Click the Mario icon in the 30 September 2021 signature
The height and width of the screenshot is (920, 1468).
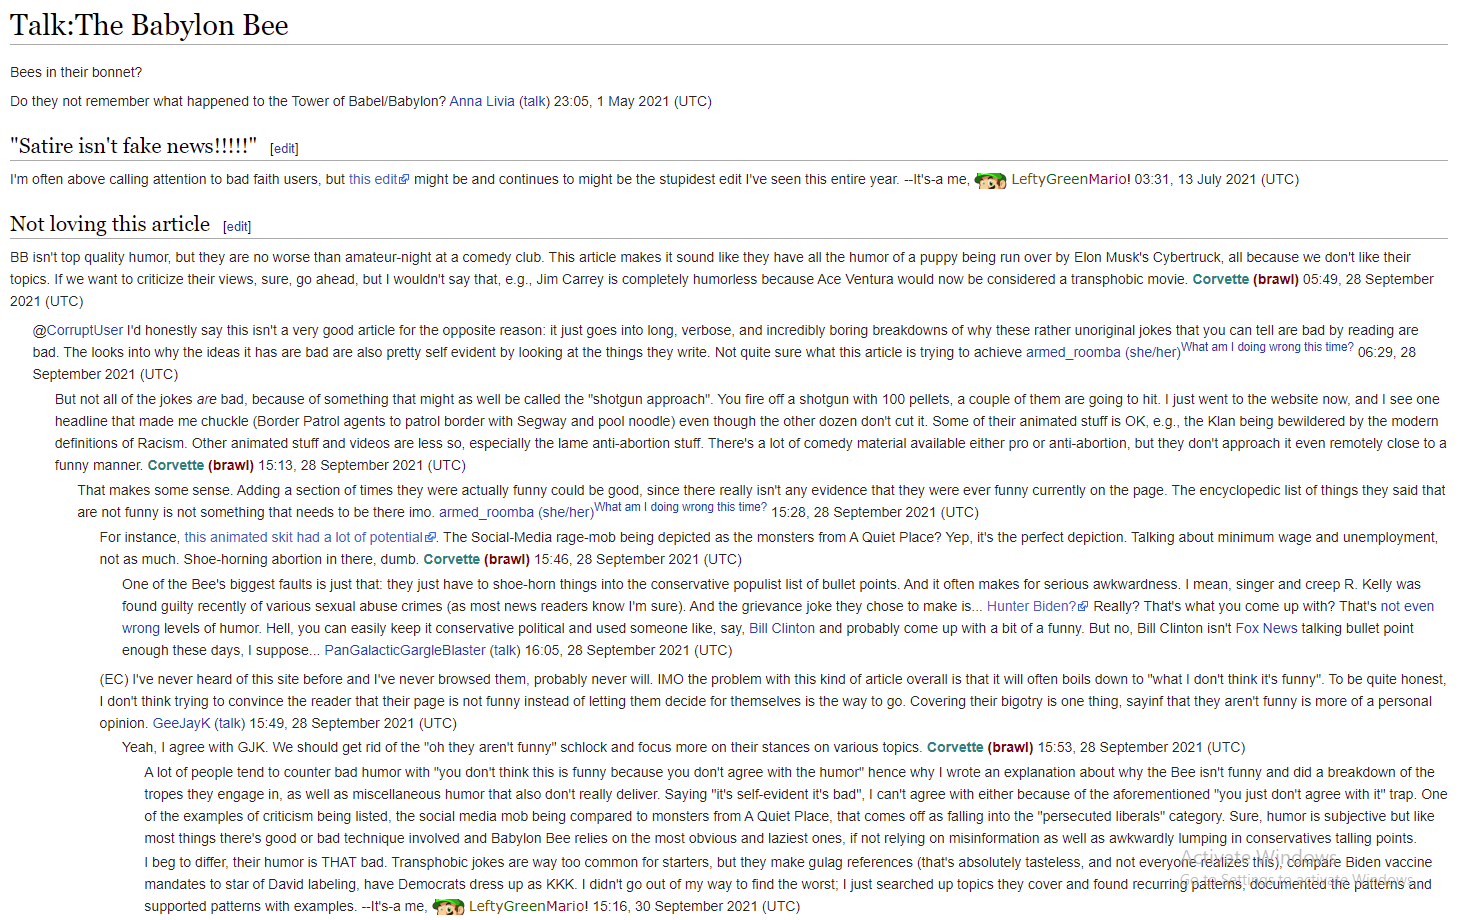click(x=448, y=907)
